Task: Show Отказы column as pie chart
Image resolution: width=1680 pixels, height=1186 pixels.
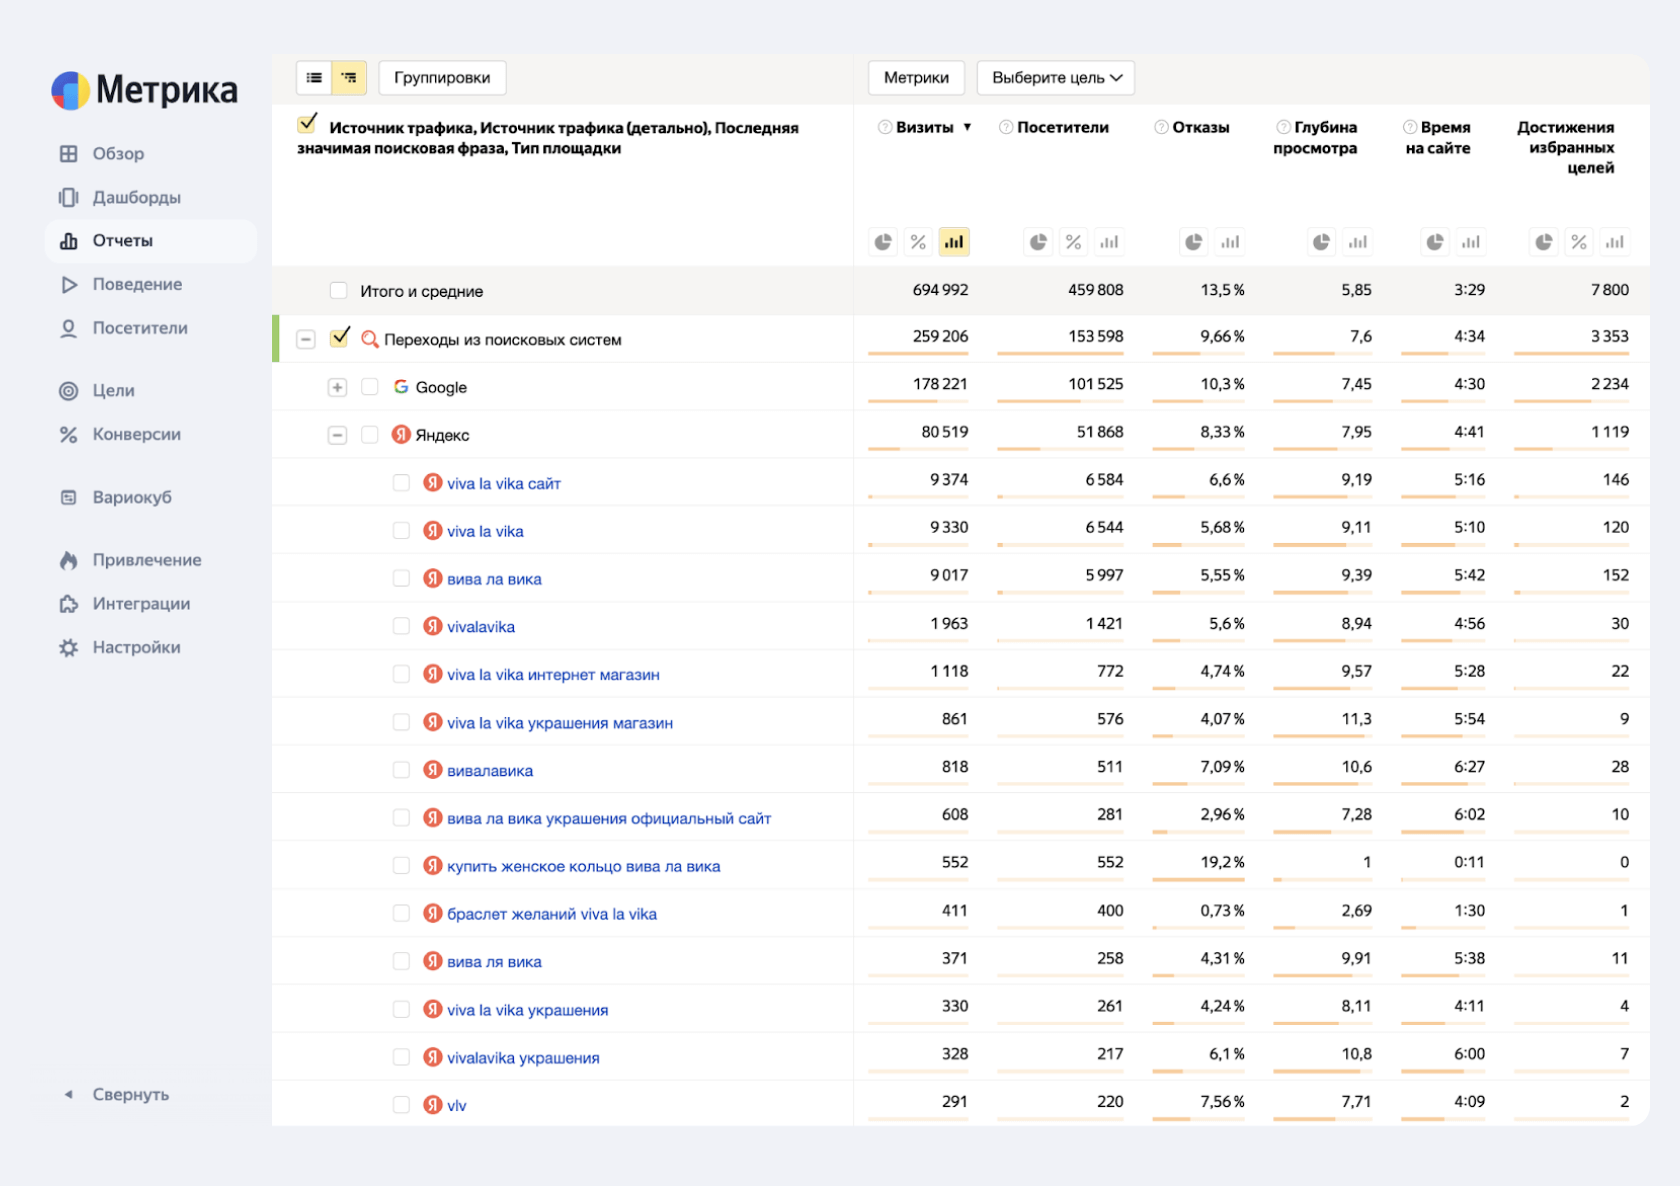Action: [1194, 242]
